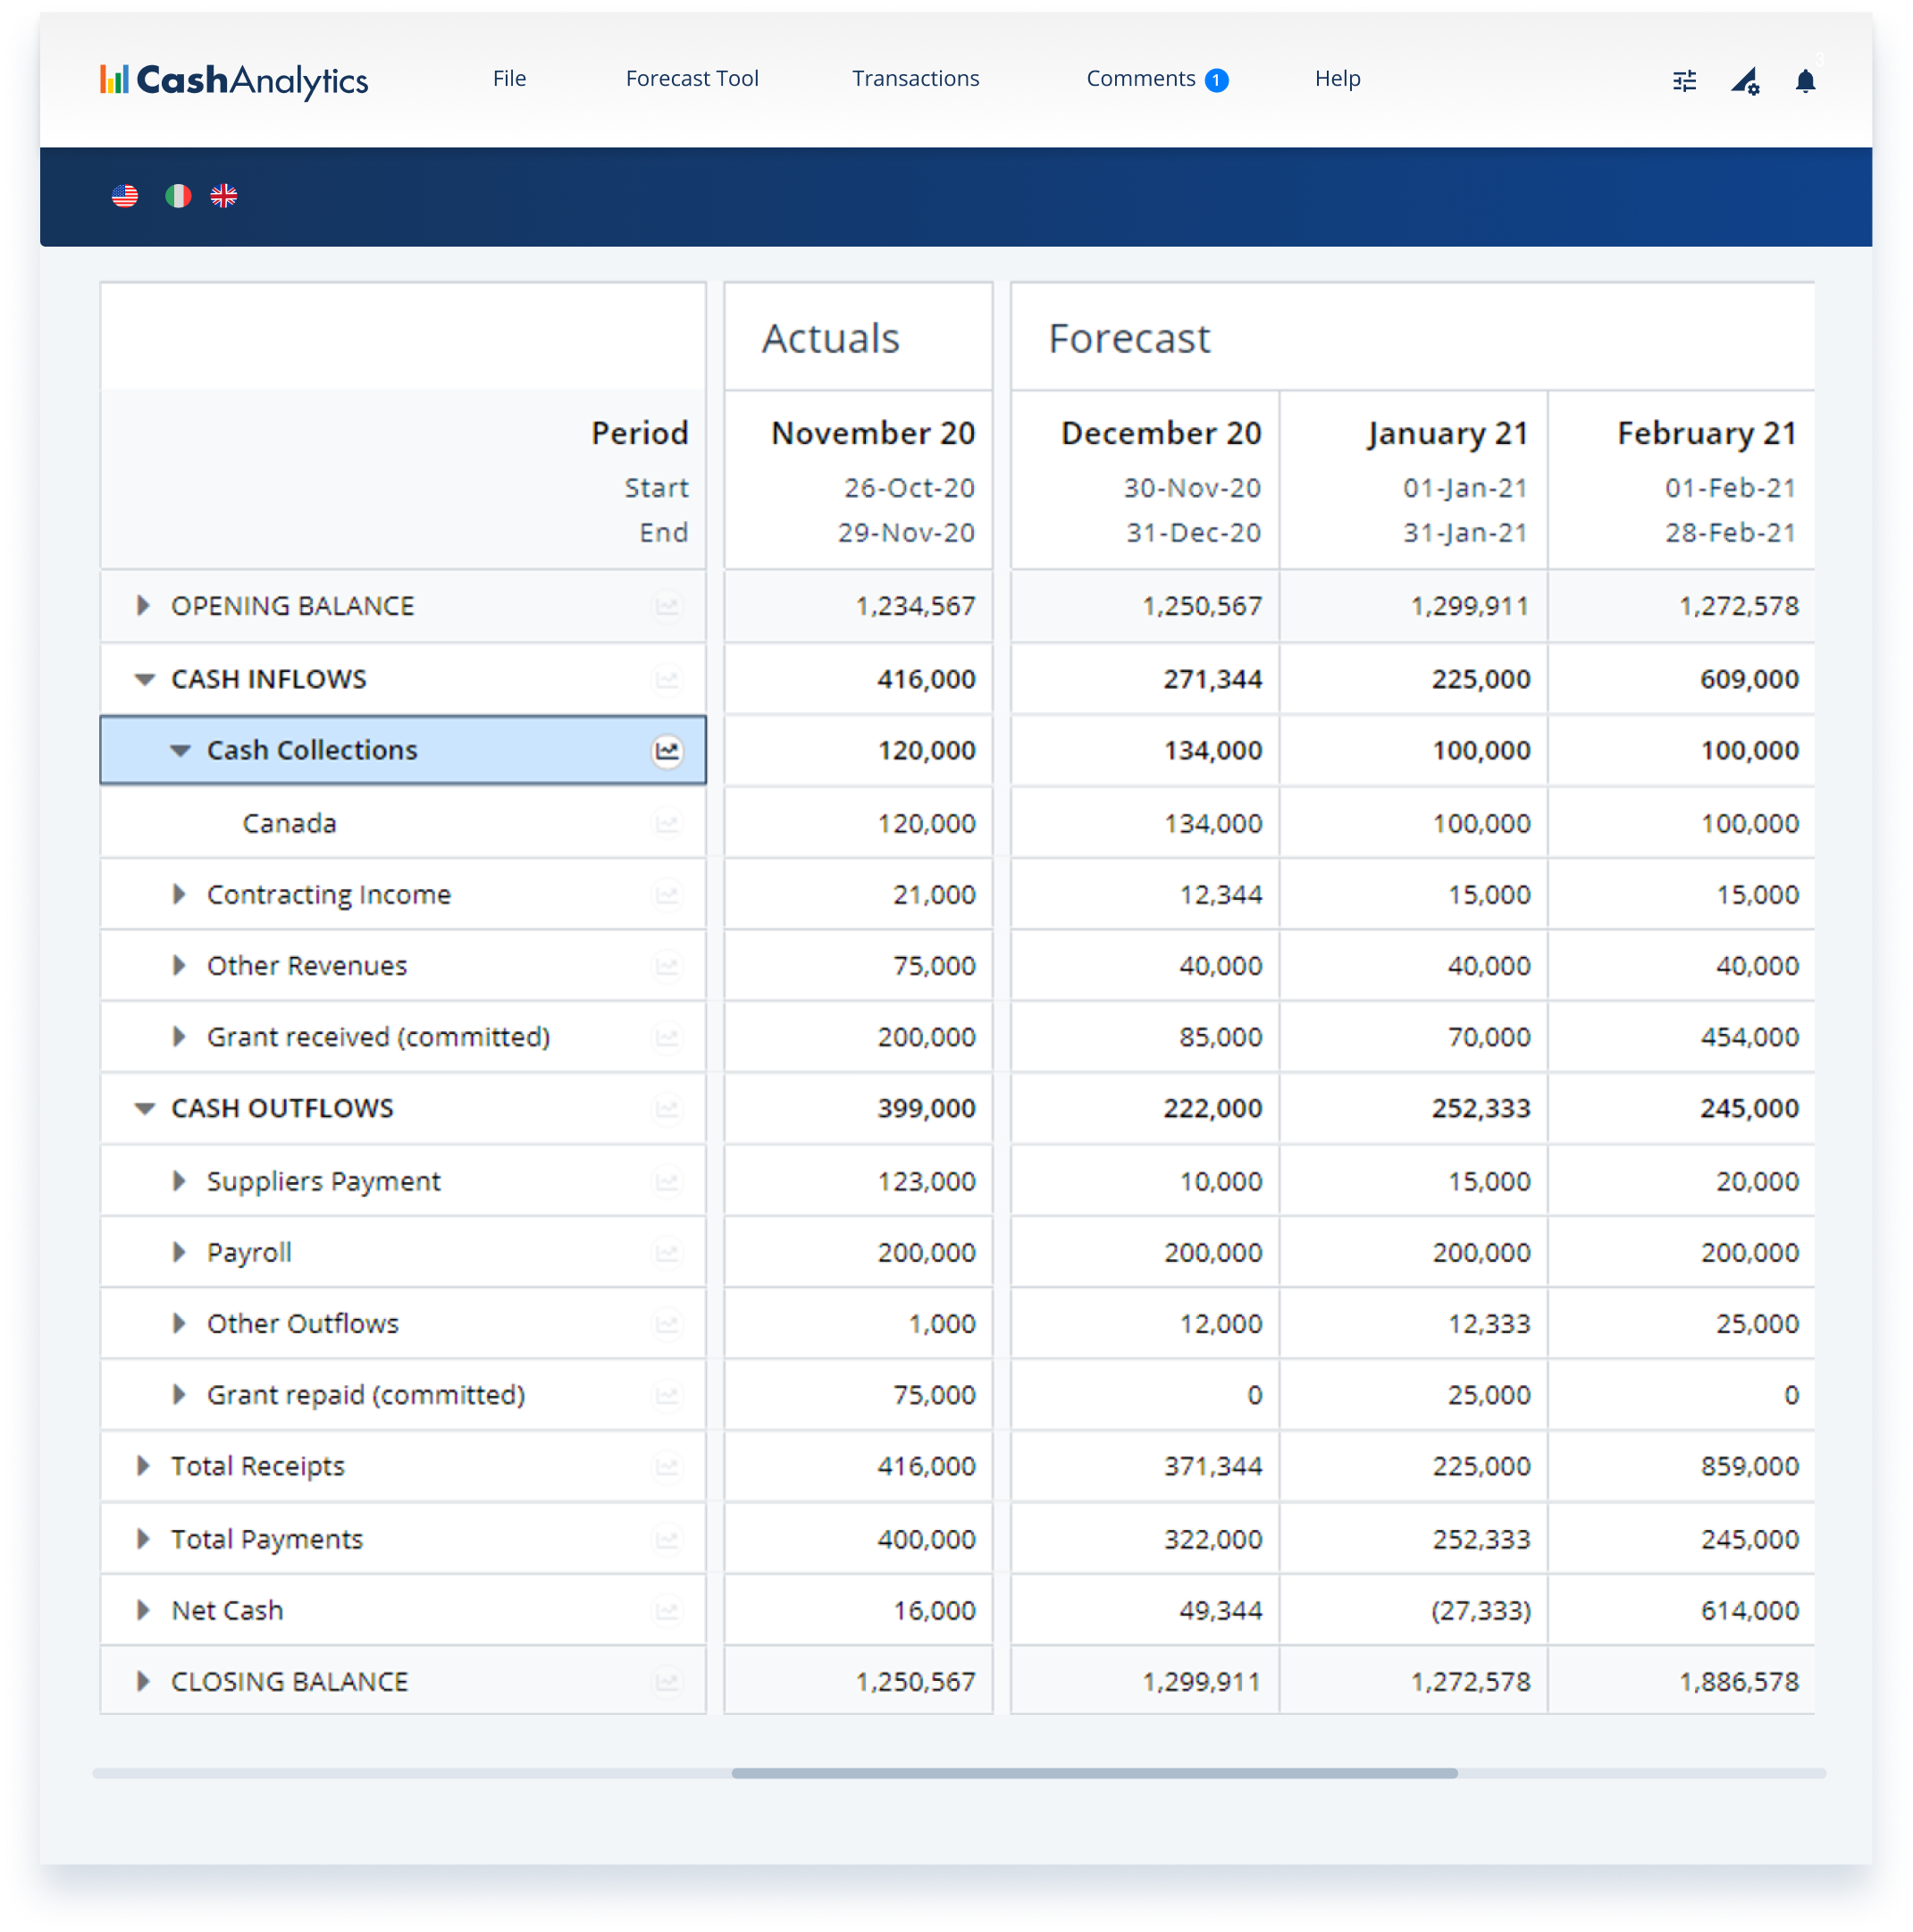
Task: Click the Help menu link
Action: click(1337, 79)
